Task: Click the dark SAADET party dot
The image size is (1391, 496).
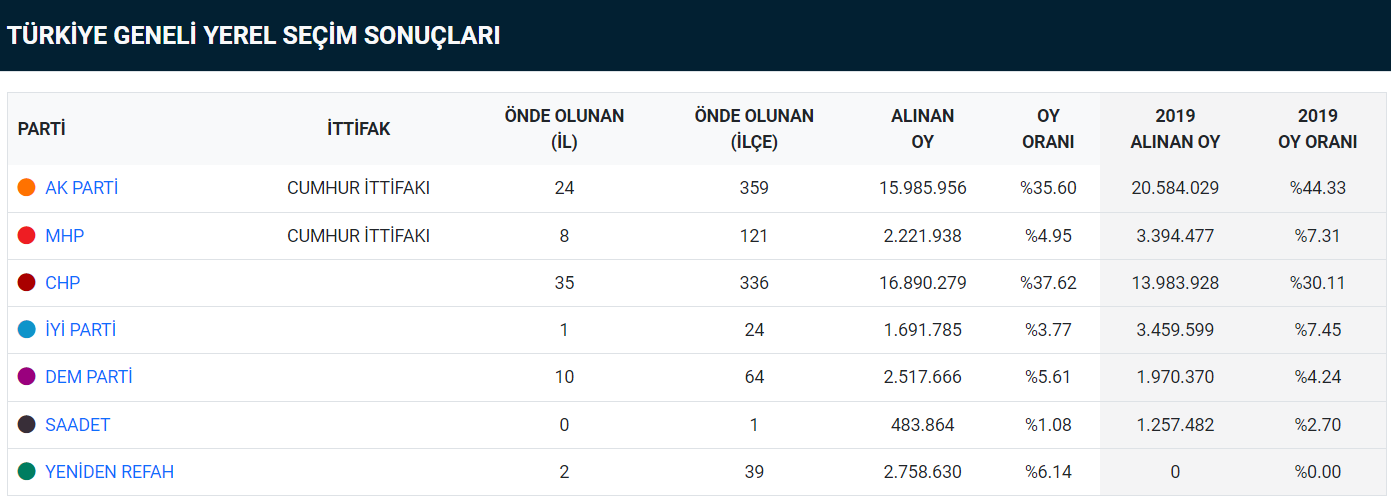Action: [x=27, y=425]
